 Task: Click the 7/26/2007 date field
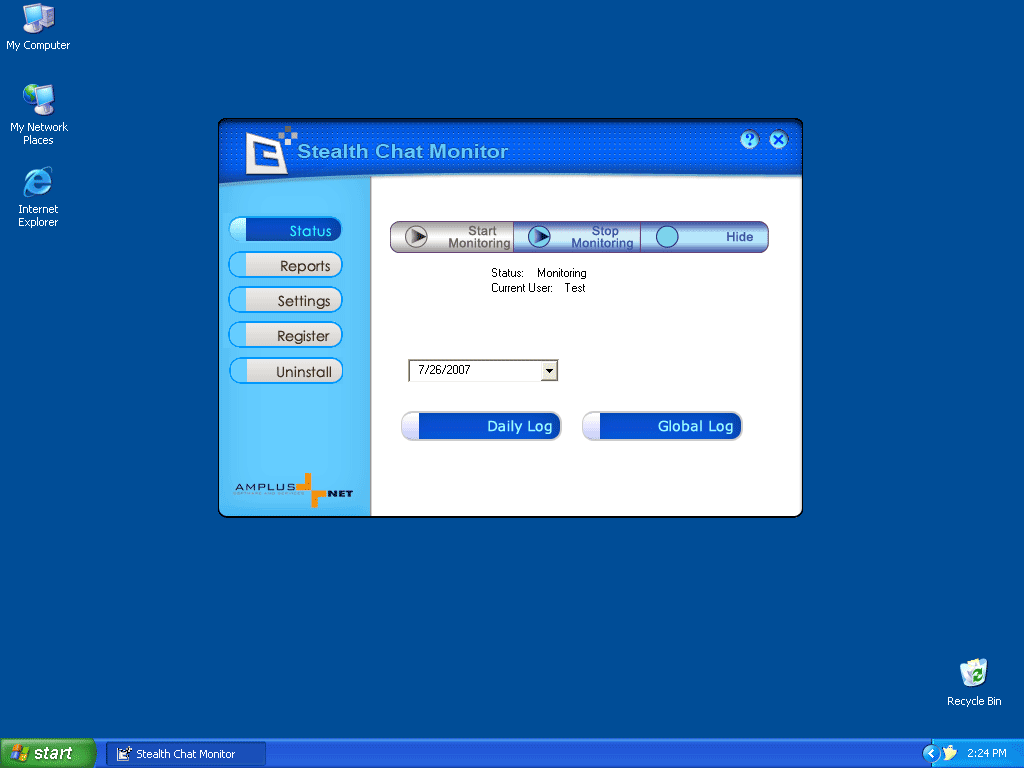474,371
